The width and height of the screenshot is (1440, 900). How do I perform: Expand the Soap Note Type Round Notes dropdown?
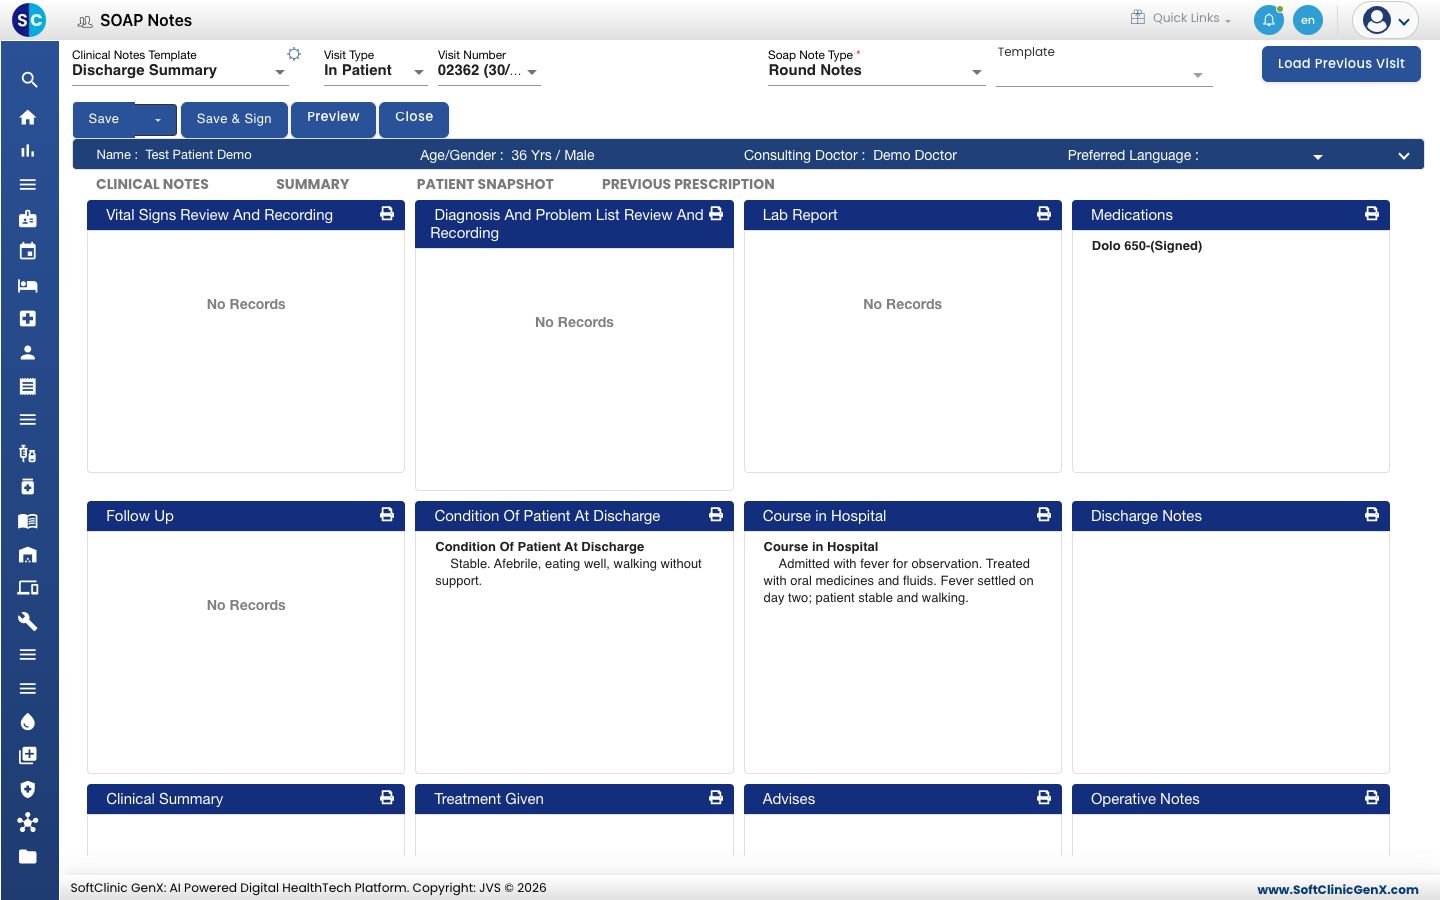pyautogui.click(x=876, y=71)
